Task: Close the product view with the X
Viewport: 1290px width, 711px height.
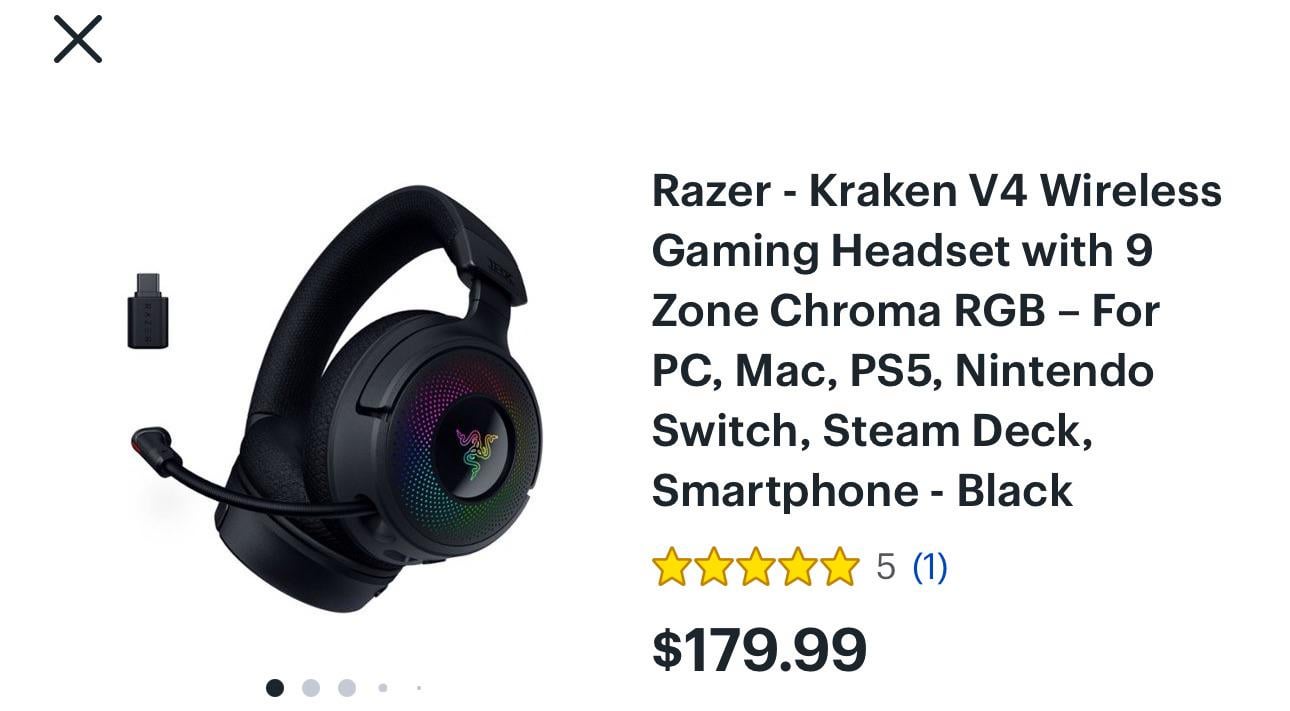Action: click(78, 40)
